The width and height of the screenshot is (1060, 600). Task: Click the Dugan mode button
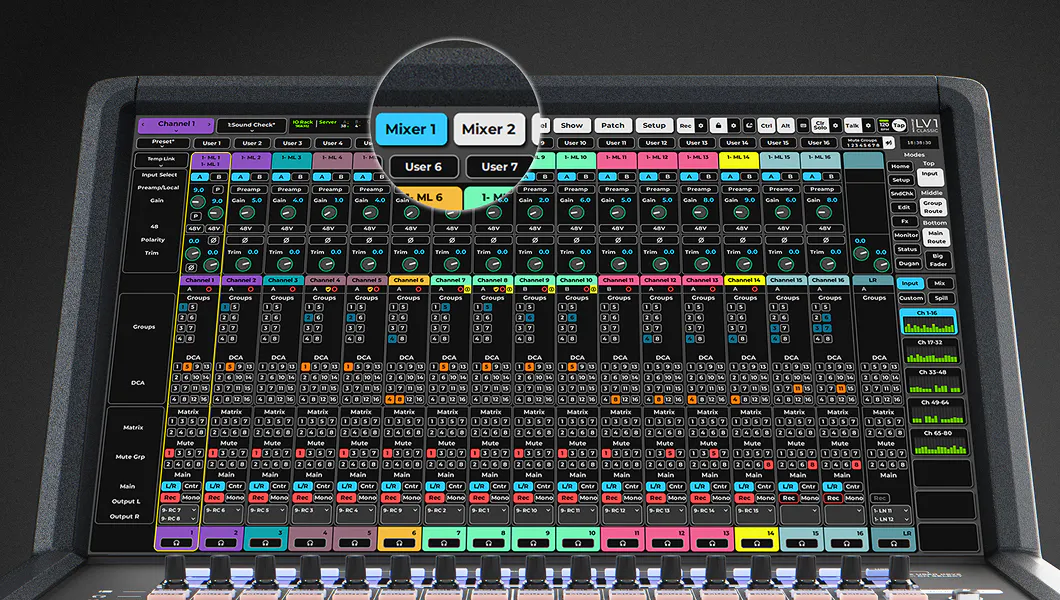coord(909,264)
